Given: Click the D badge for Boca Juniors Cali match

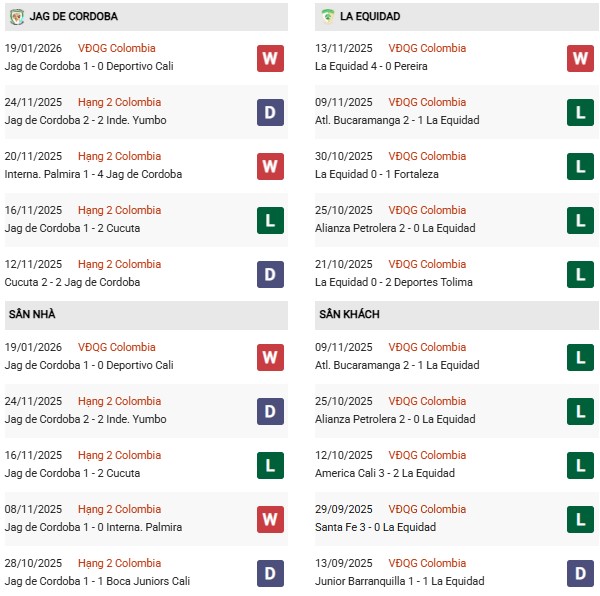Looking at the screenshot, I should coord(270,572).
